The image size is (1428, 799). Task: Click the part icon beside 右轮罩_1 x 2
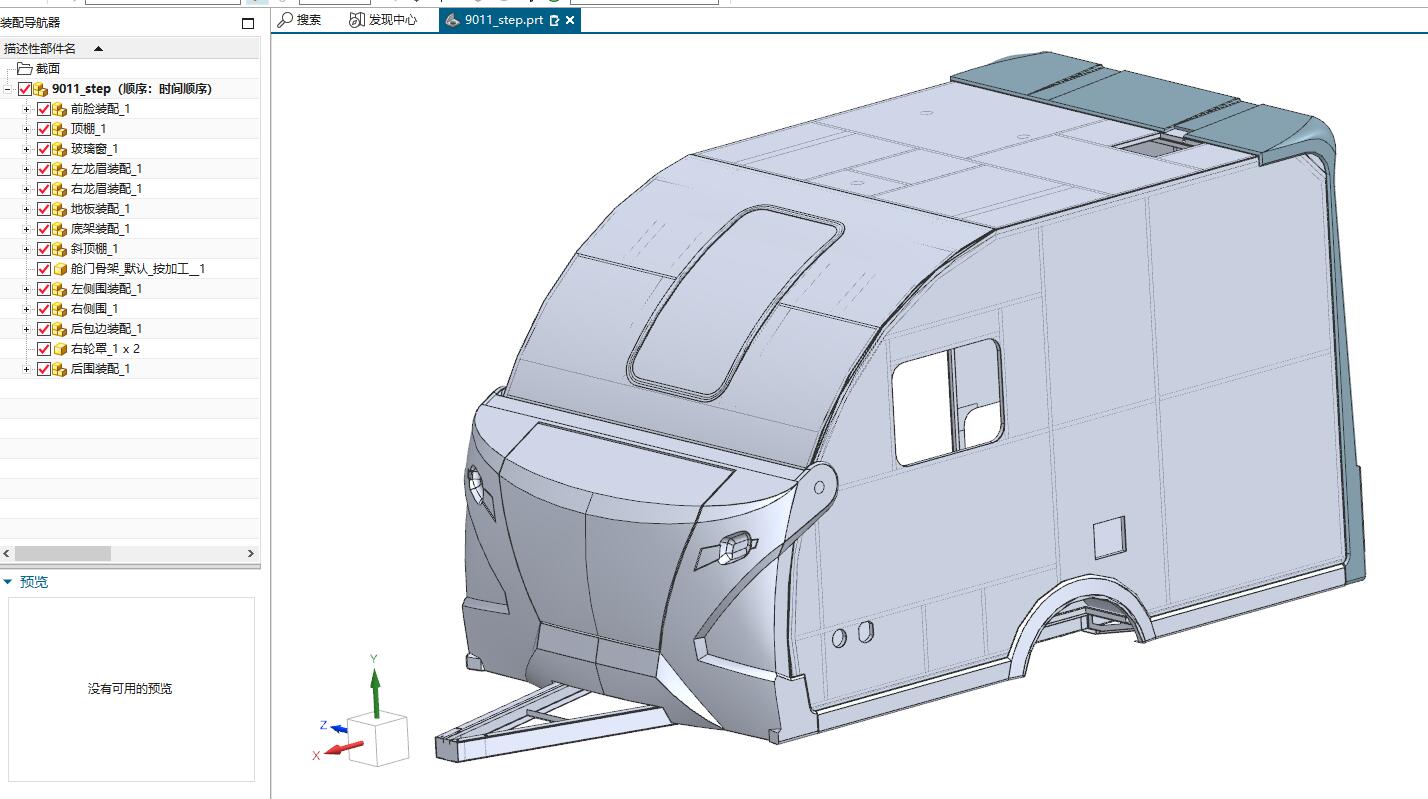(x=59, y=349)
